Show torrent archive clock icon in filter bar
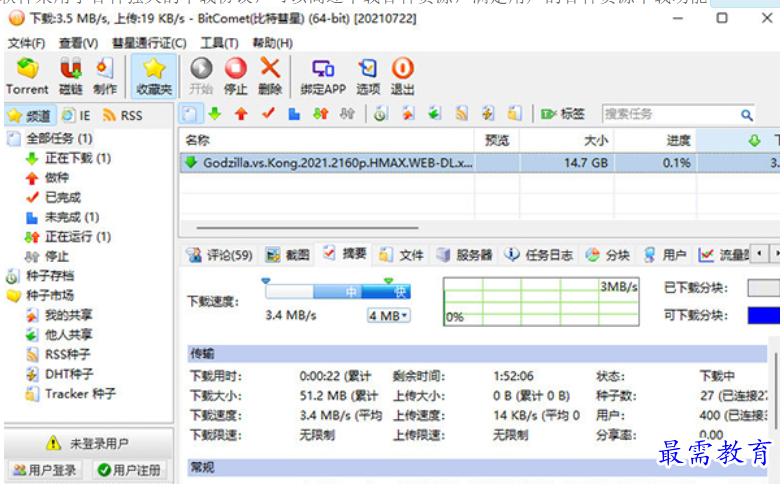This screenshot has width=780, height=484. (x=381, y=114)
